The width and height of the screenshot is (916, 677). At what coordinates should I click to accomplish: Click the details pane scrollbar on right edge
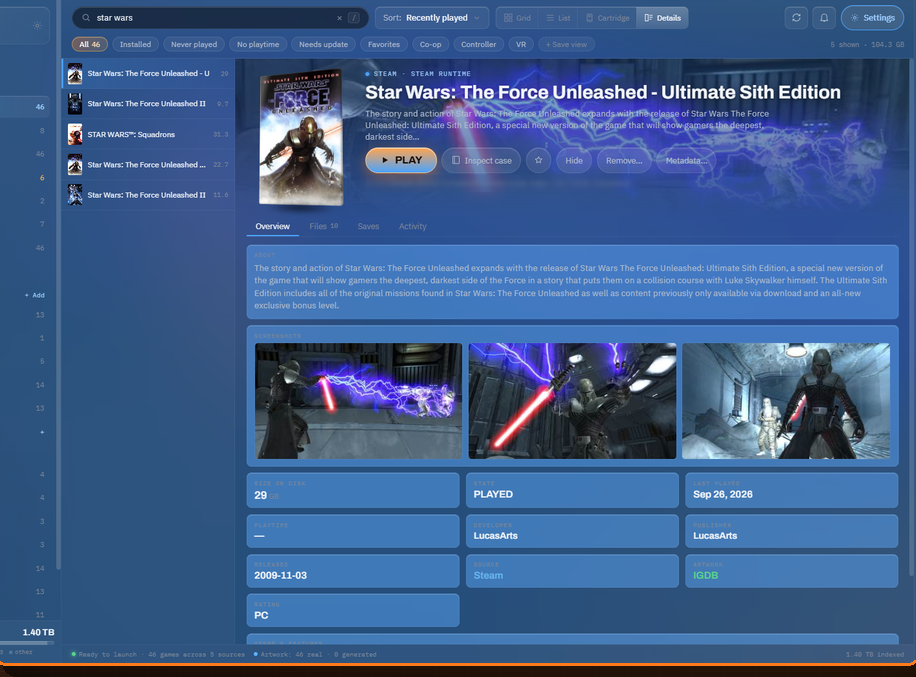pos(912,315)
